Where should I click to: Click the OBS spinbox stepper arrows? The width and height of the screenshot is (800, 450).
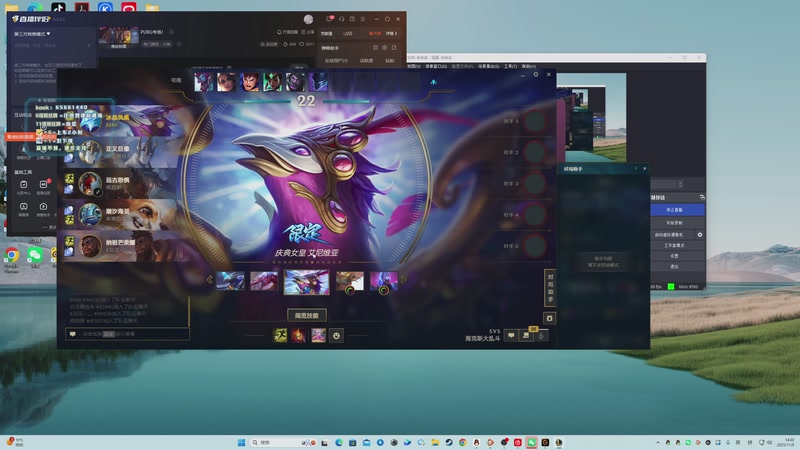pos(680,184)
